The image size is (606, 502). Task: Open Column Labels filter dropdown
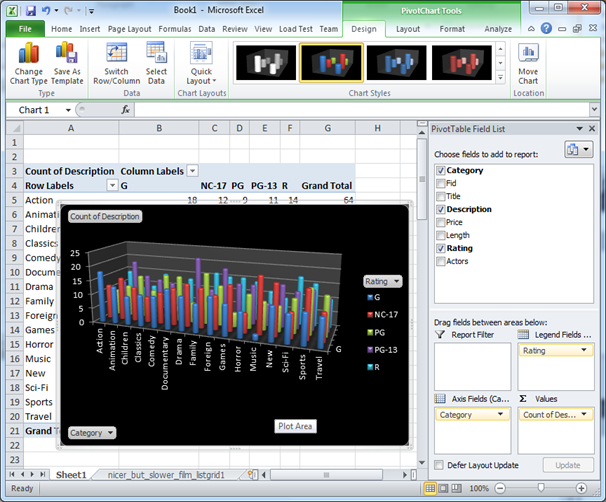(192, 171)
